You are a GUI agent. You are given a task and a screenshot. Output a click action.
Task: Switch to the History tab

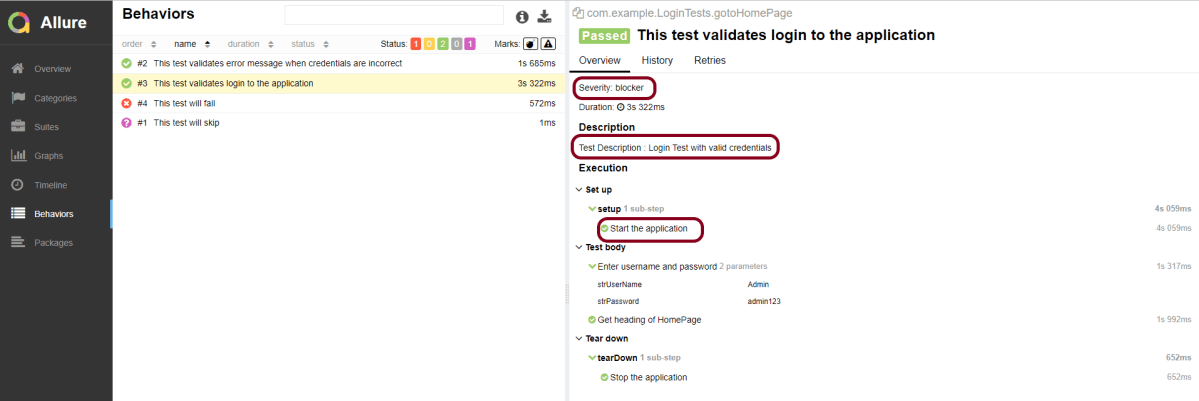657,61
